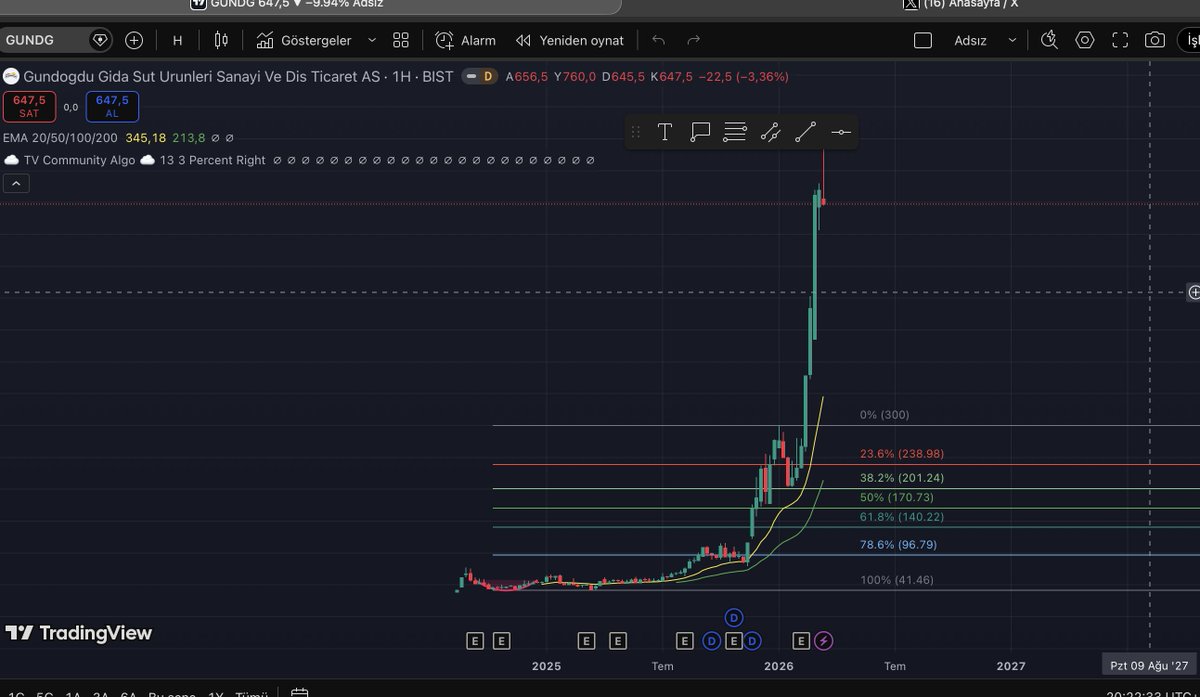Click the 78.6% (96.79) Fibonacci label
The width and height of the screenshot is (1200, 697).
[899, 545]
